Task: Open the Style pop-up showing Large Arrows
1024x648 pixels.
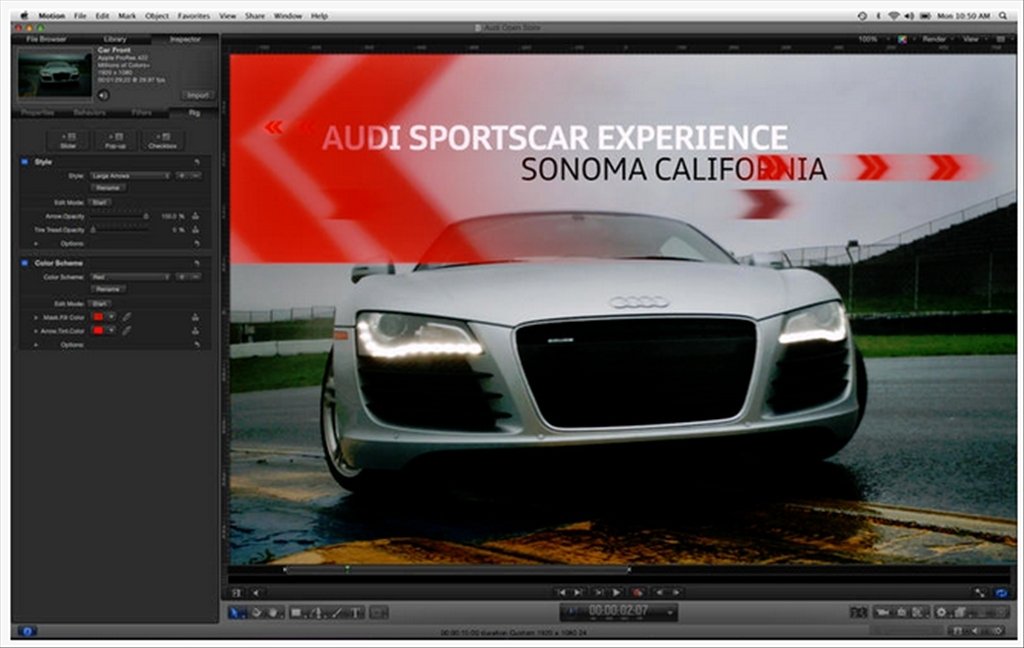Action: (x=131, y=176)
